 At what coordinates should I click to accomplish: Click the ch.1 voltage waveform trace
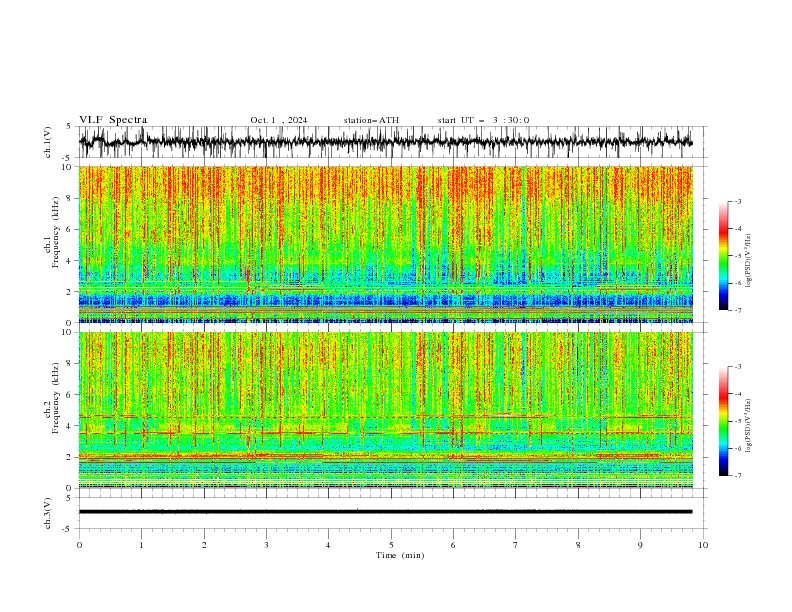[385, 142]
